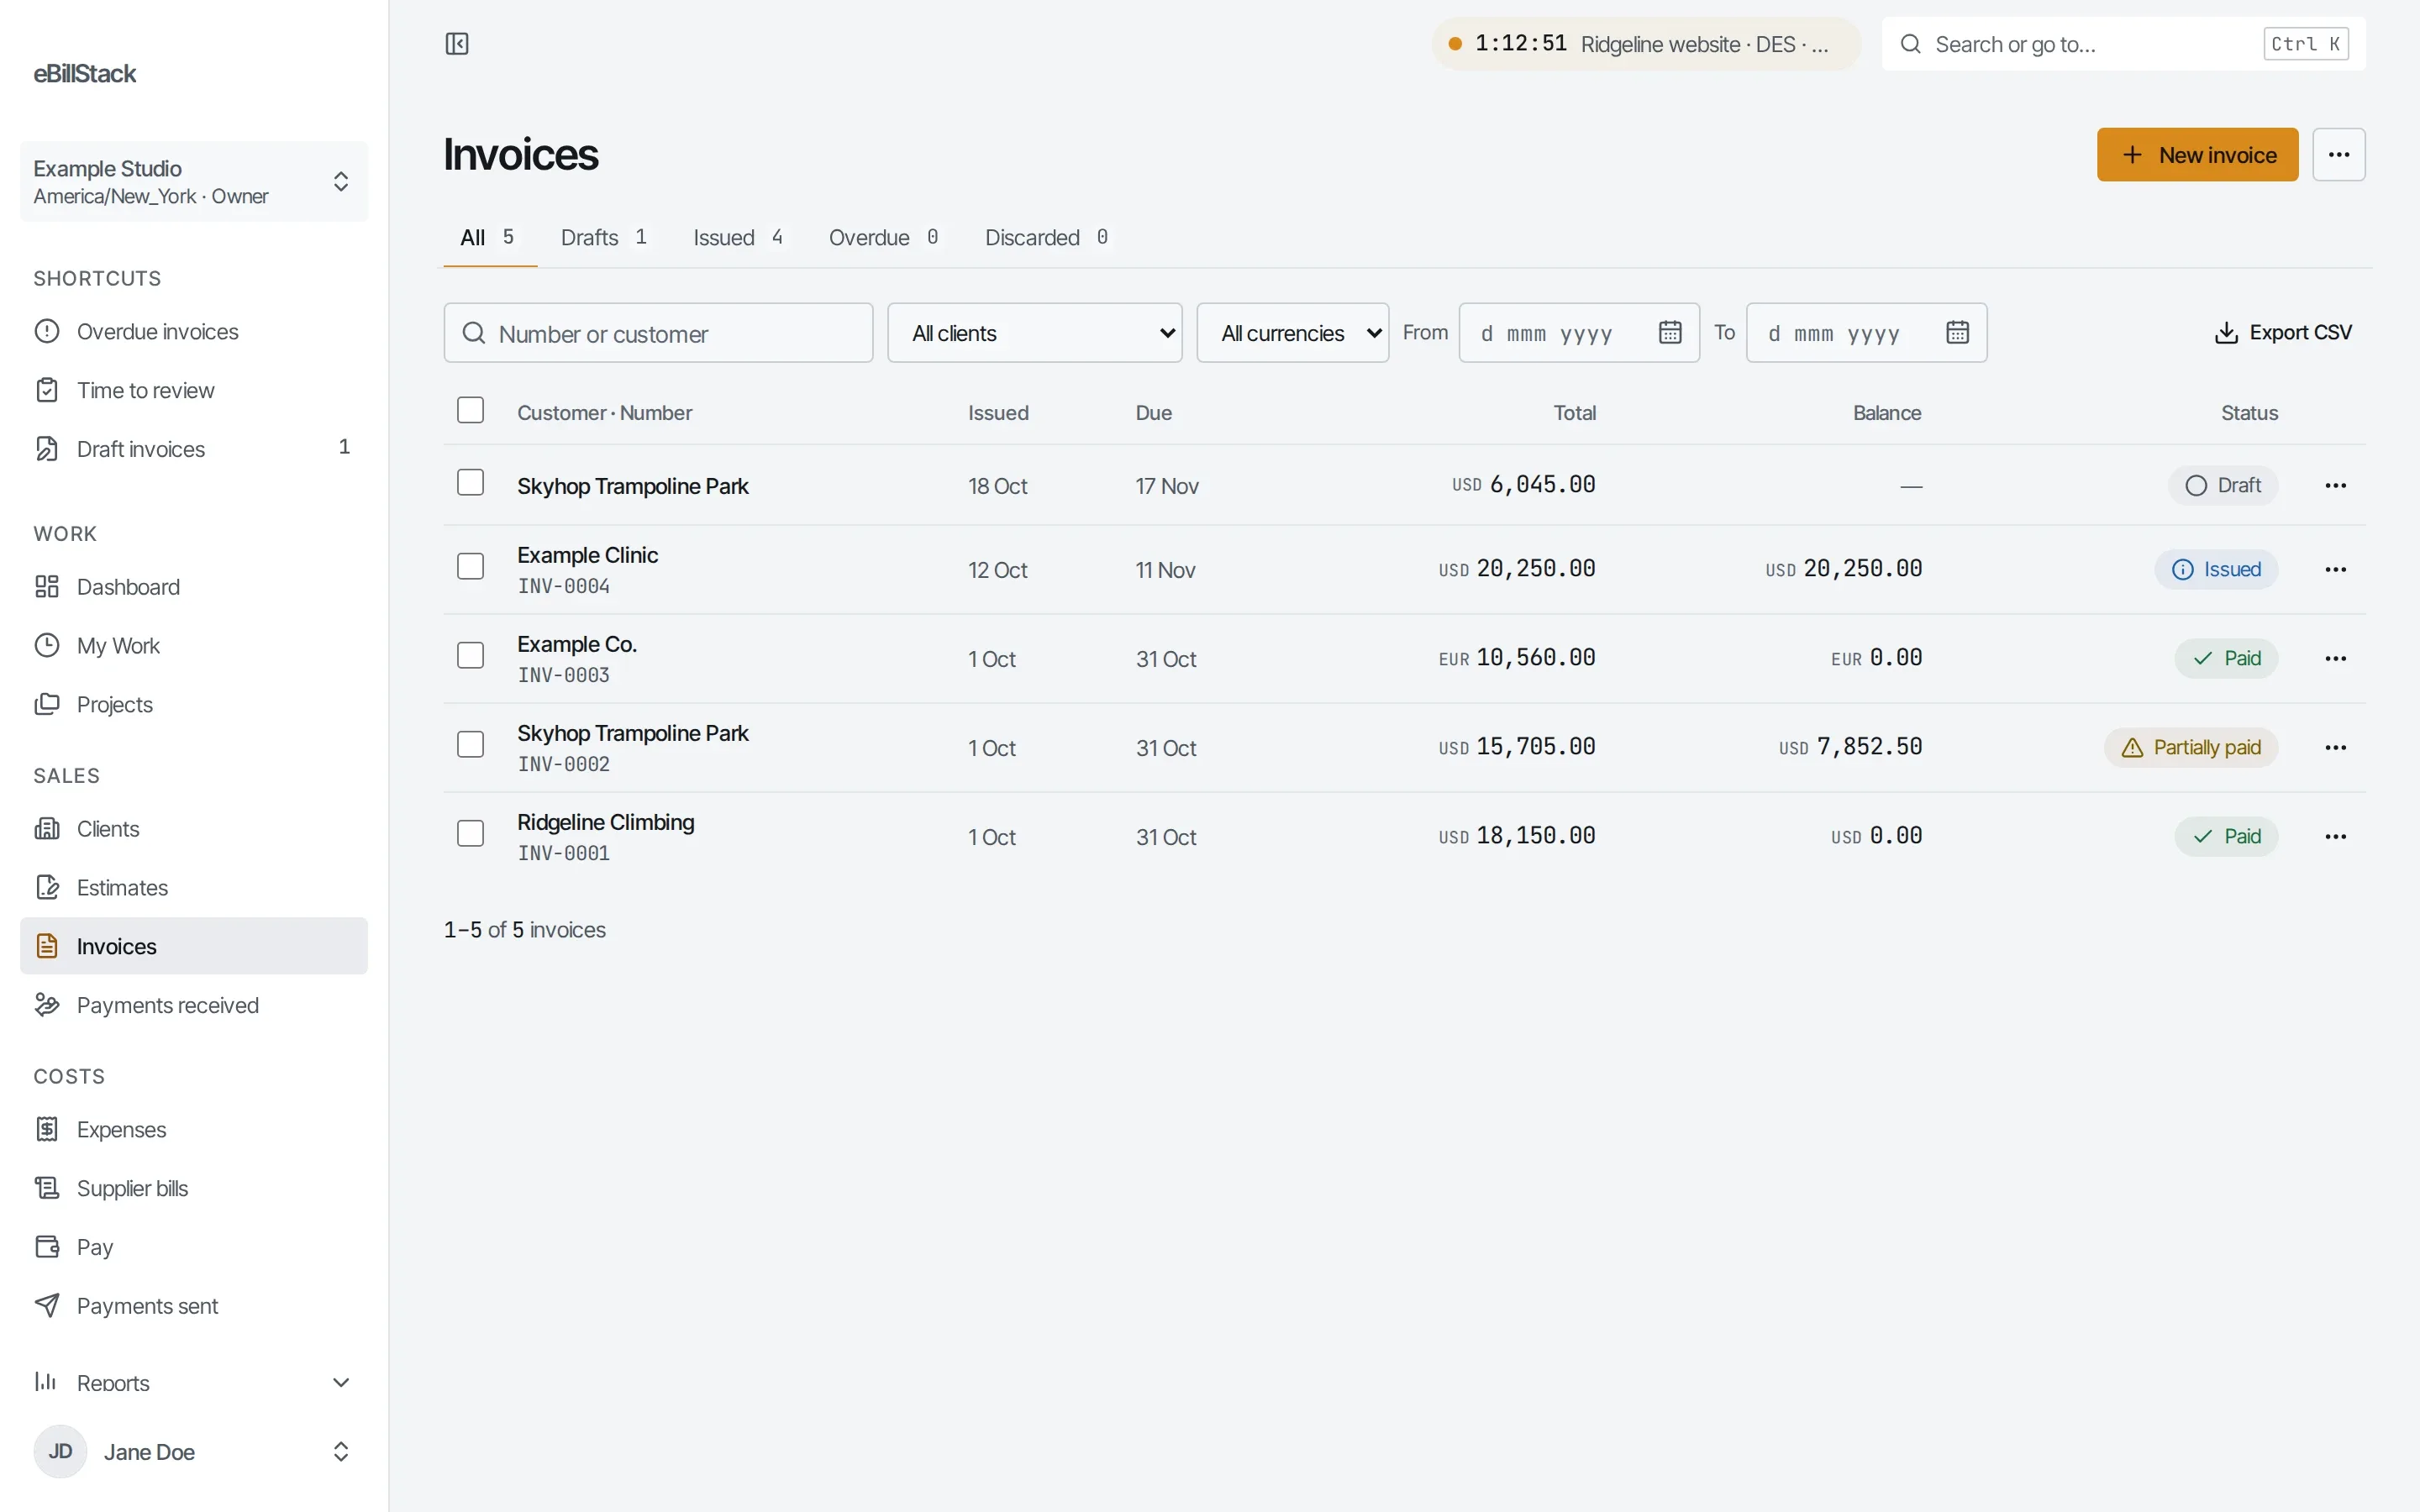Expand the Example Studio workspace switcher
The height and width of the screenshot is (1512, 2420).
194,182
